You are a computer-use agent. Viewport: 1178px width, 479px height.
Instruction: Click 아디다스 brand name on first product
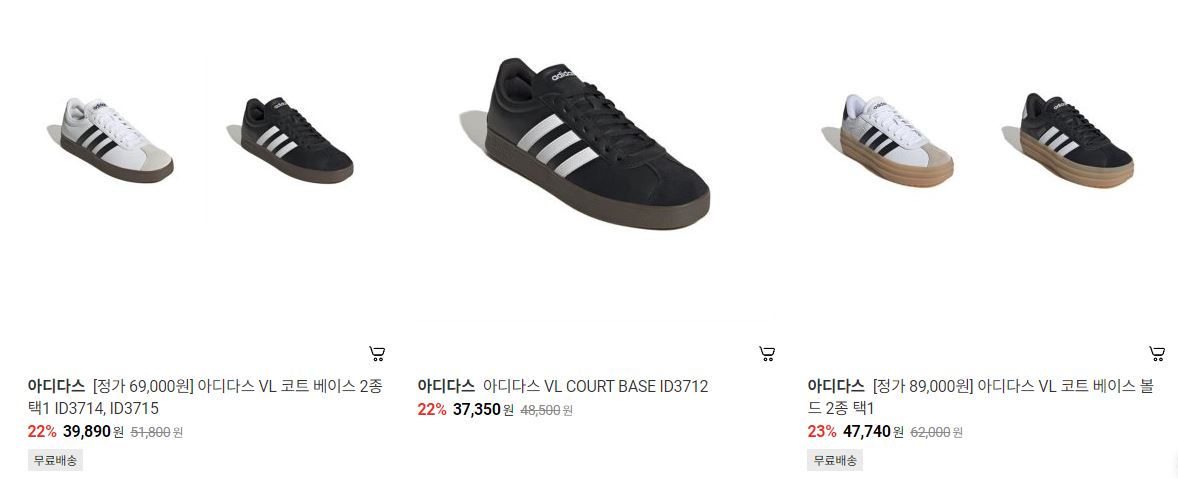click(56, 387)
